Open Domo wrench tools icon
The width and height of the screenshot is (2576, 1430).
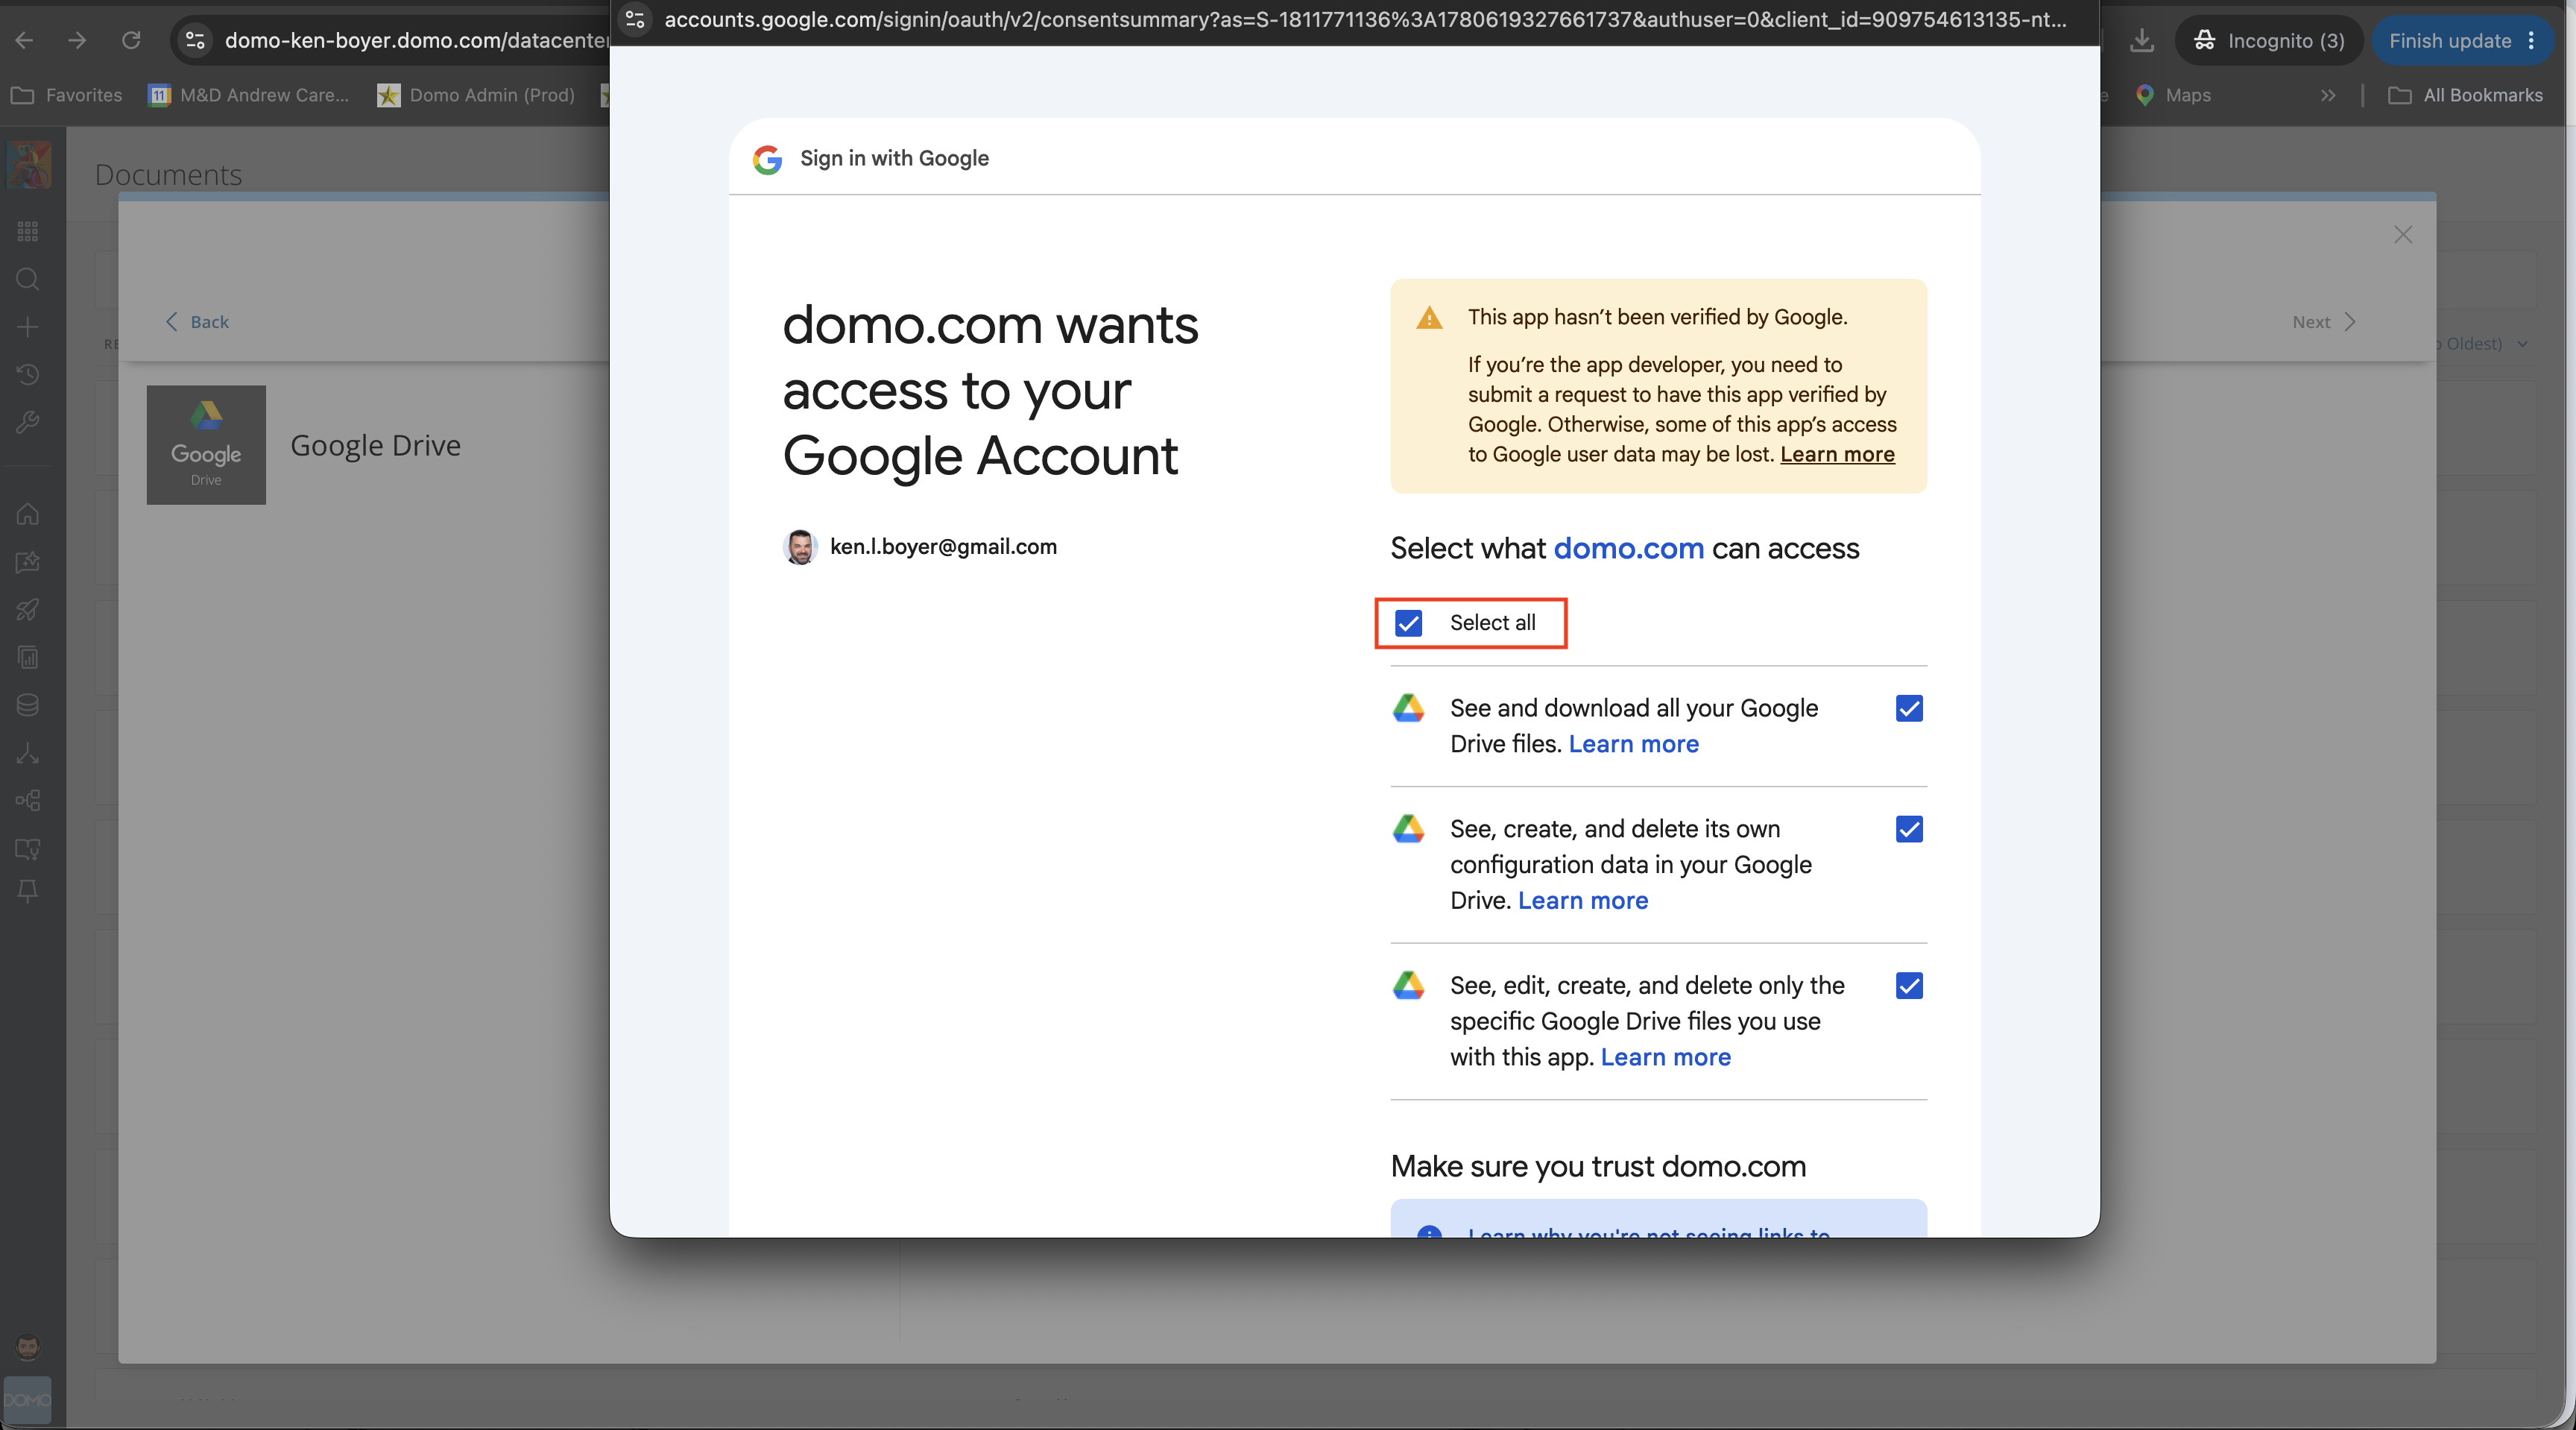[28, 423]
